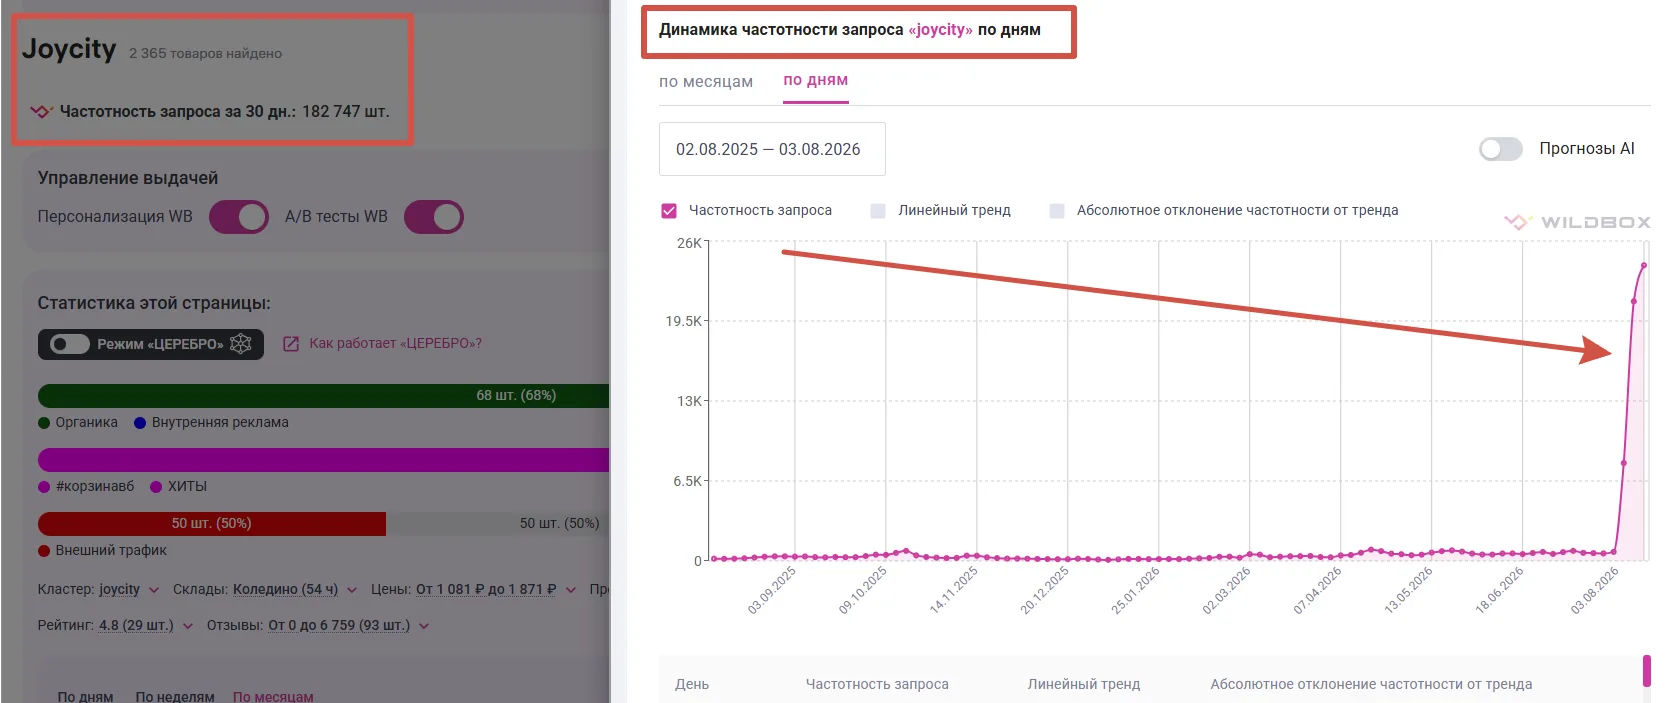
Task: Select По неделям tab in statistics panel
Action: pyautogui.click(x=175, y=696)
